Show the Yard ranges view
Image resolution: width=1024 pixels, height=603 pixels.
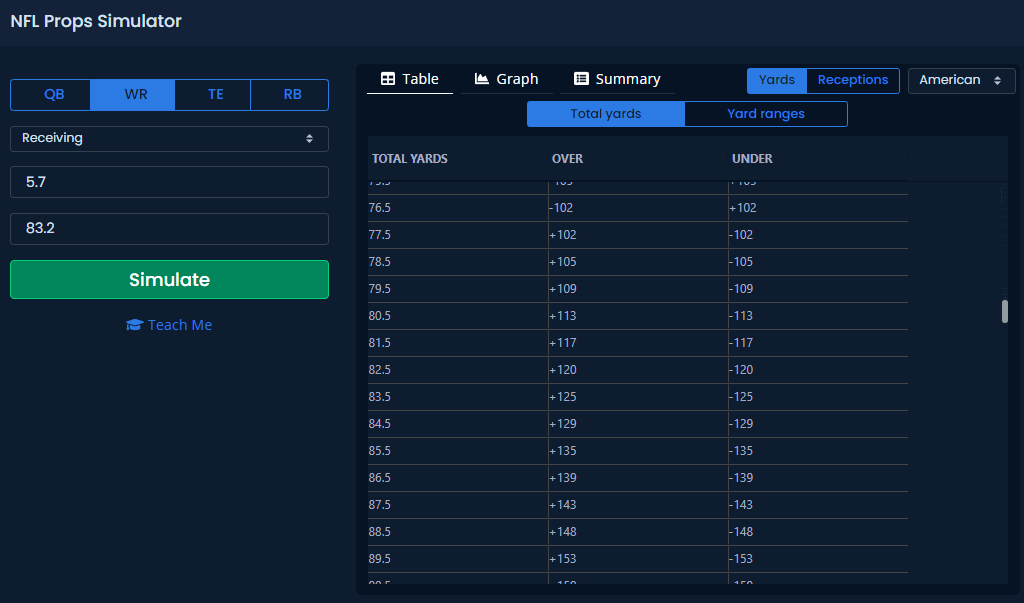click(766, 114)
